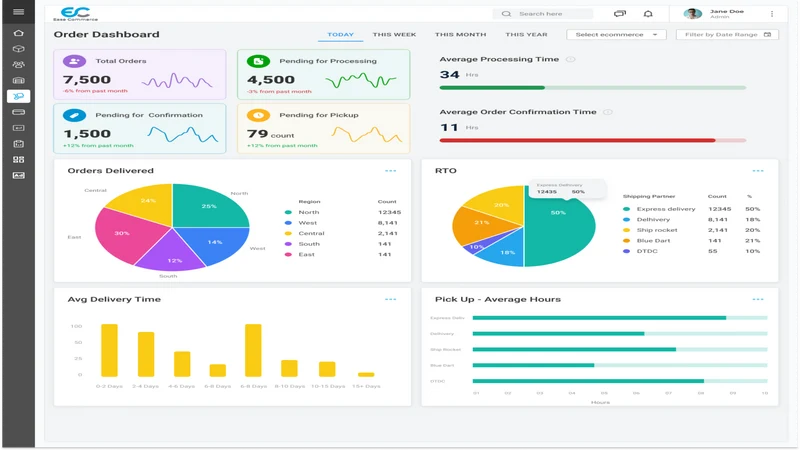Open the image/ad icon at sidebar bottom
Viewport: 800px width, 450px height.
[18, 176]
